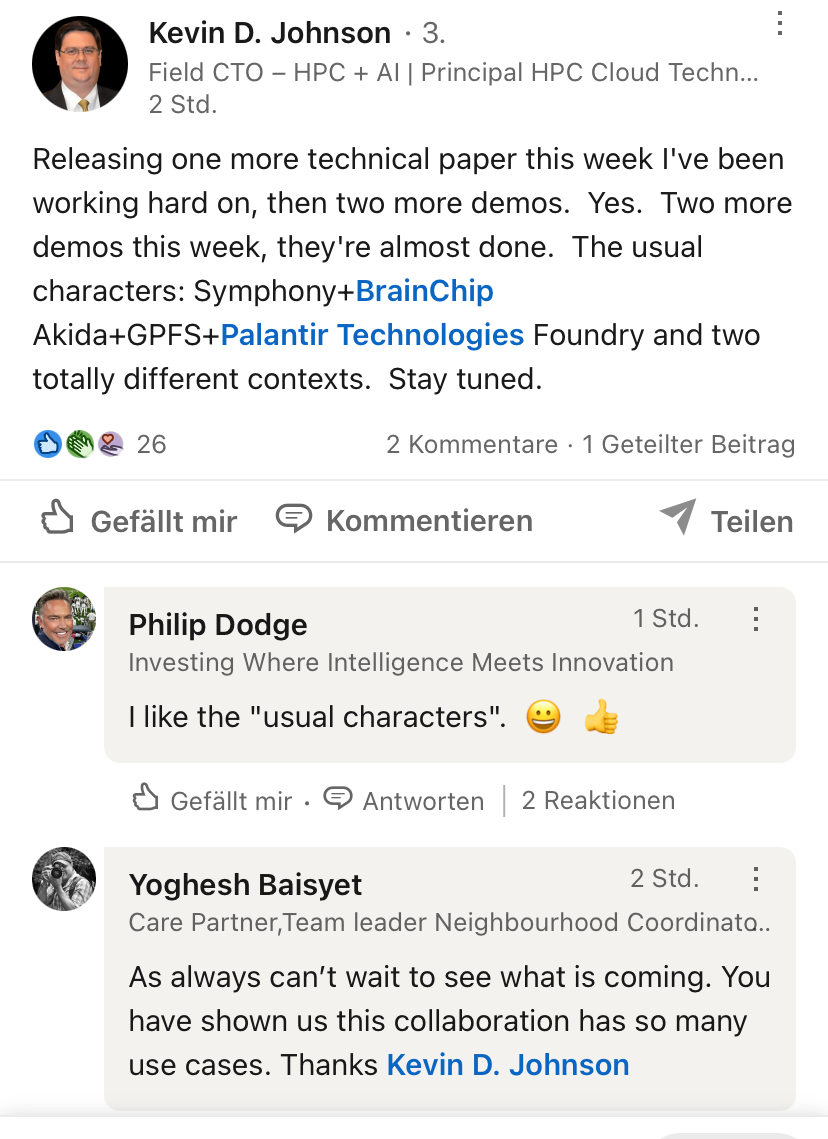Click the Kevin D. Johnson mention in comment

tap(508, 1065)
